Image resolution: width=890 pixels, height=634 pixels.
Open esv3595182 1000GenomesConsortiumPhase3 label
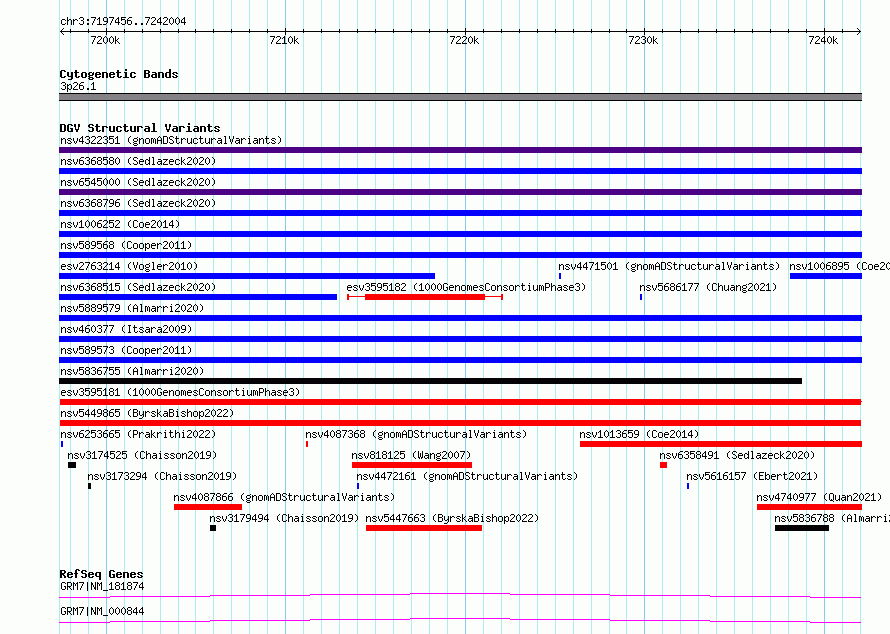point(466,287)
